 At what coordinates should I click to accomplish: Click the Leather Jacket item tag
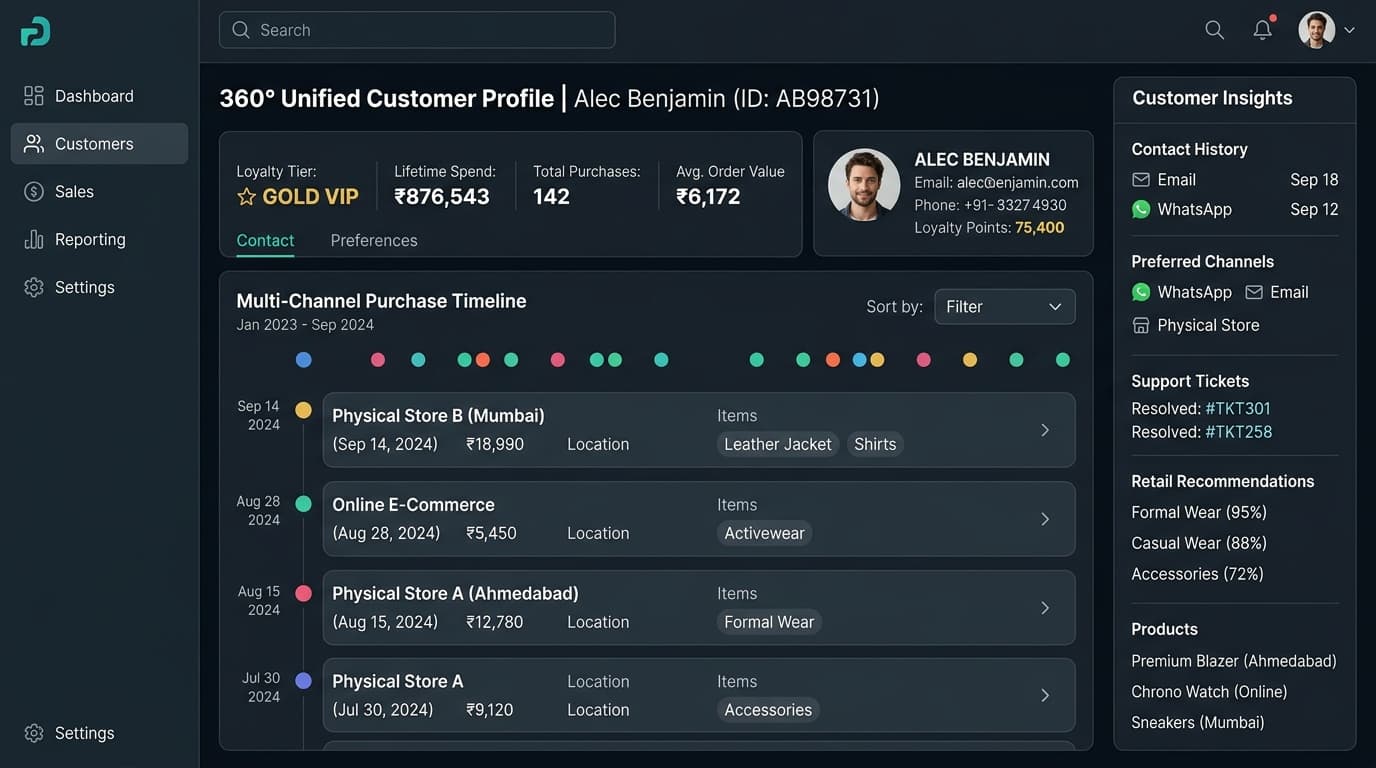[778, 444]
